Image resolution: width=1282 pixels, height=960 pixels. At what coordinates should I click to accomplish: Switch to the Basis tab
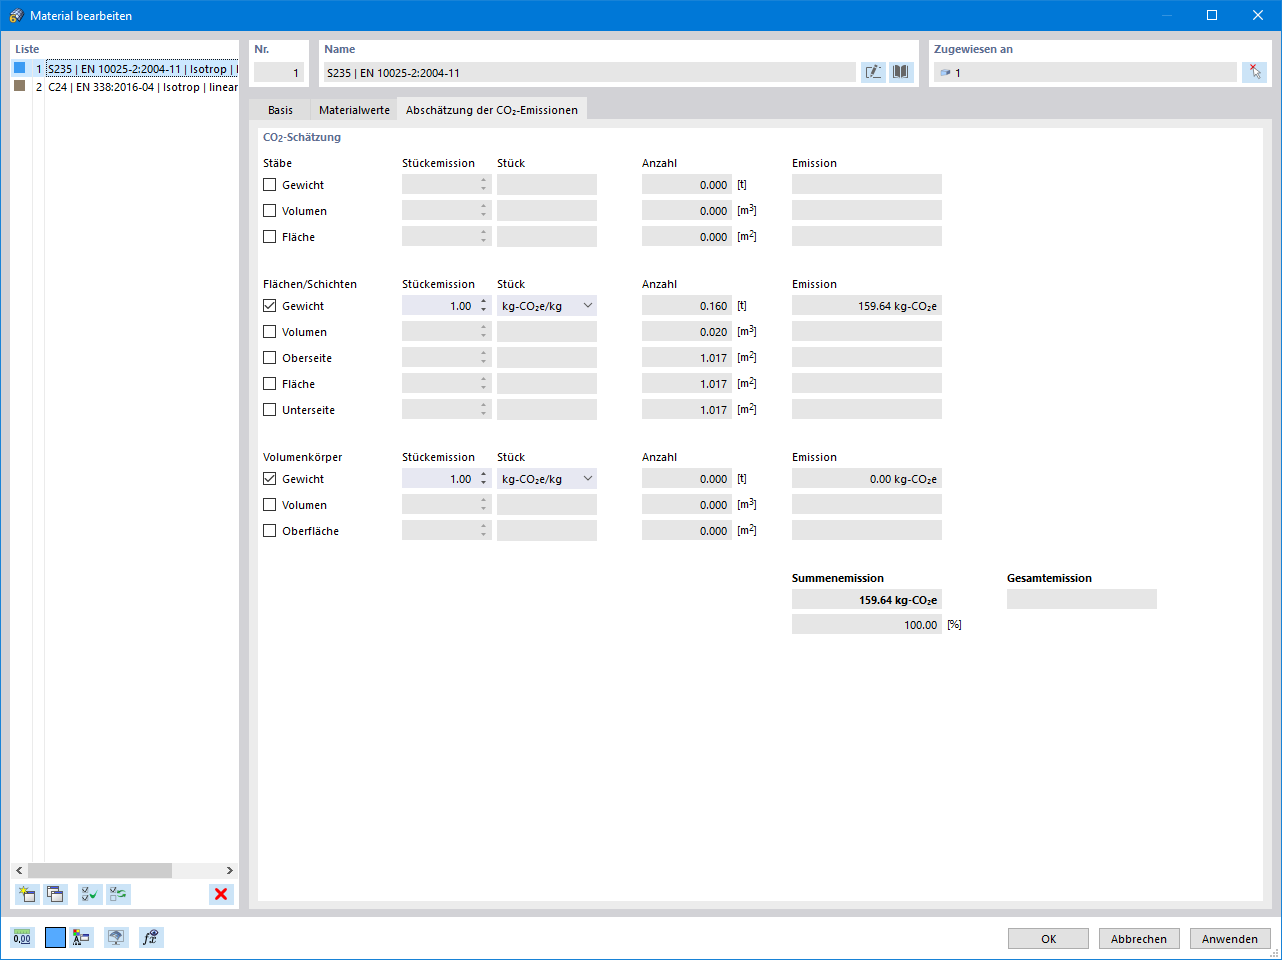coord(280,110)
